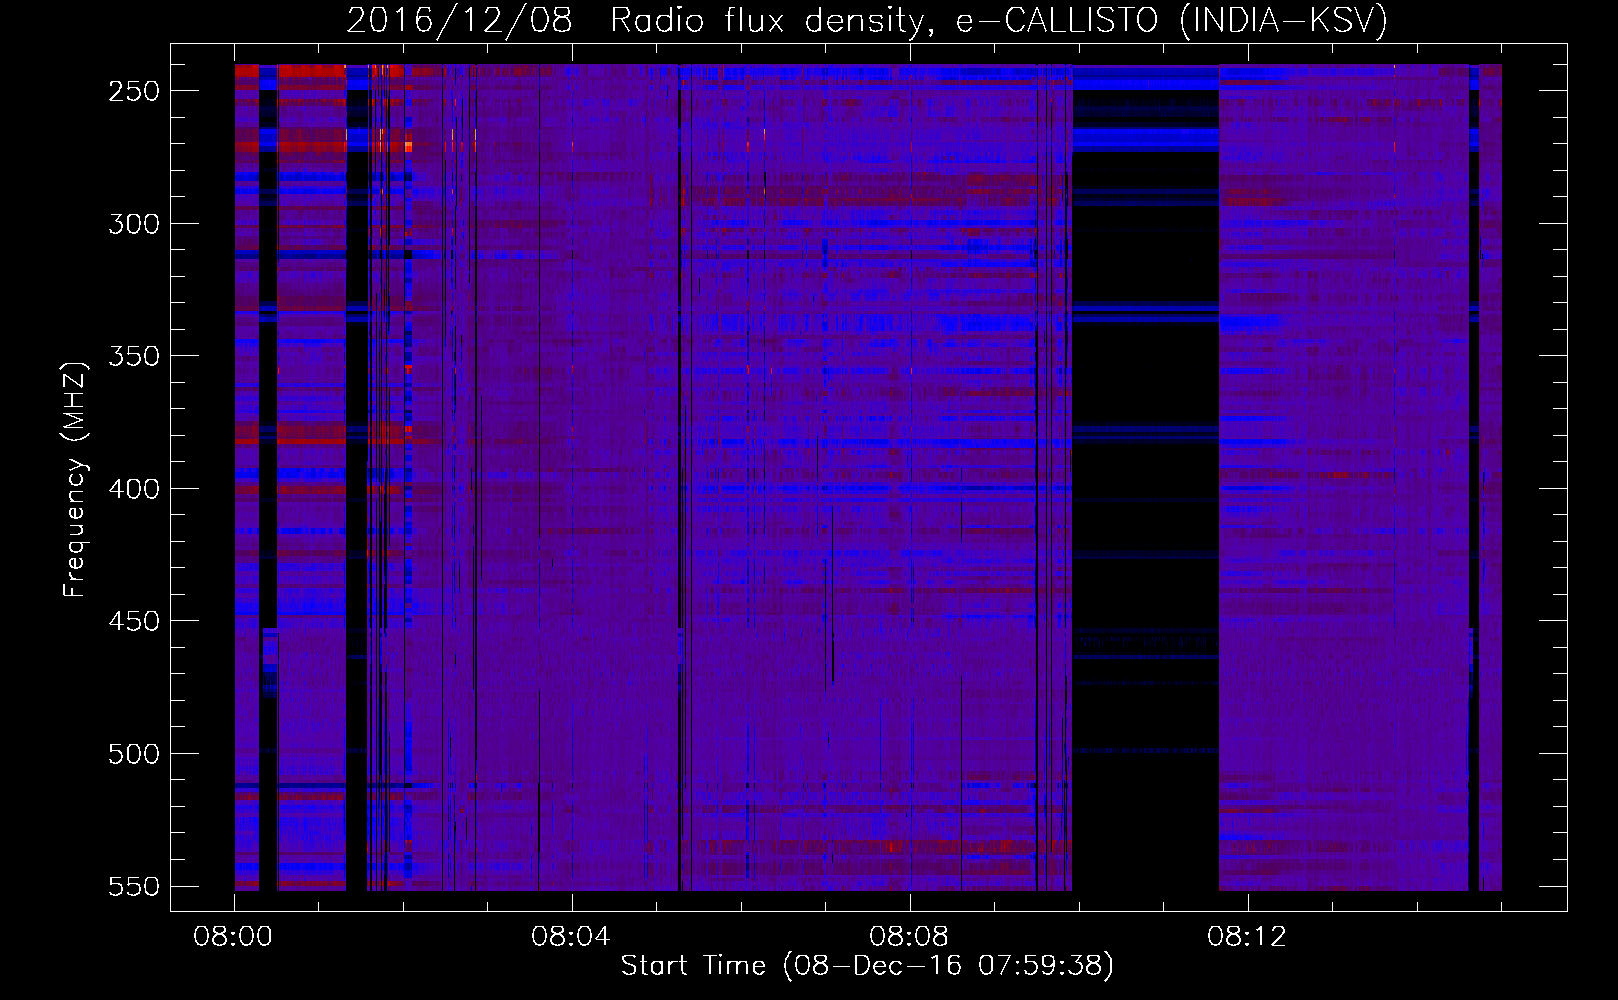Click the 08:04 time tick label
This screenshot has width=1618, height=1000.
571,937
